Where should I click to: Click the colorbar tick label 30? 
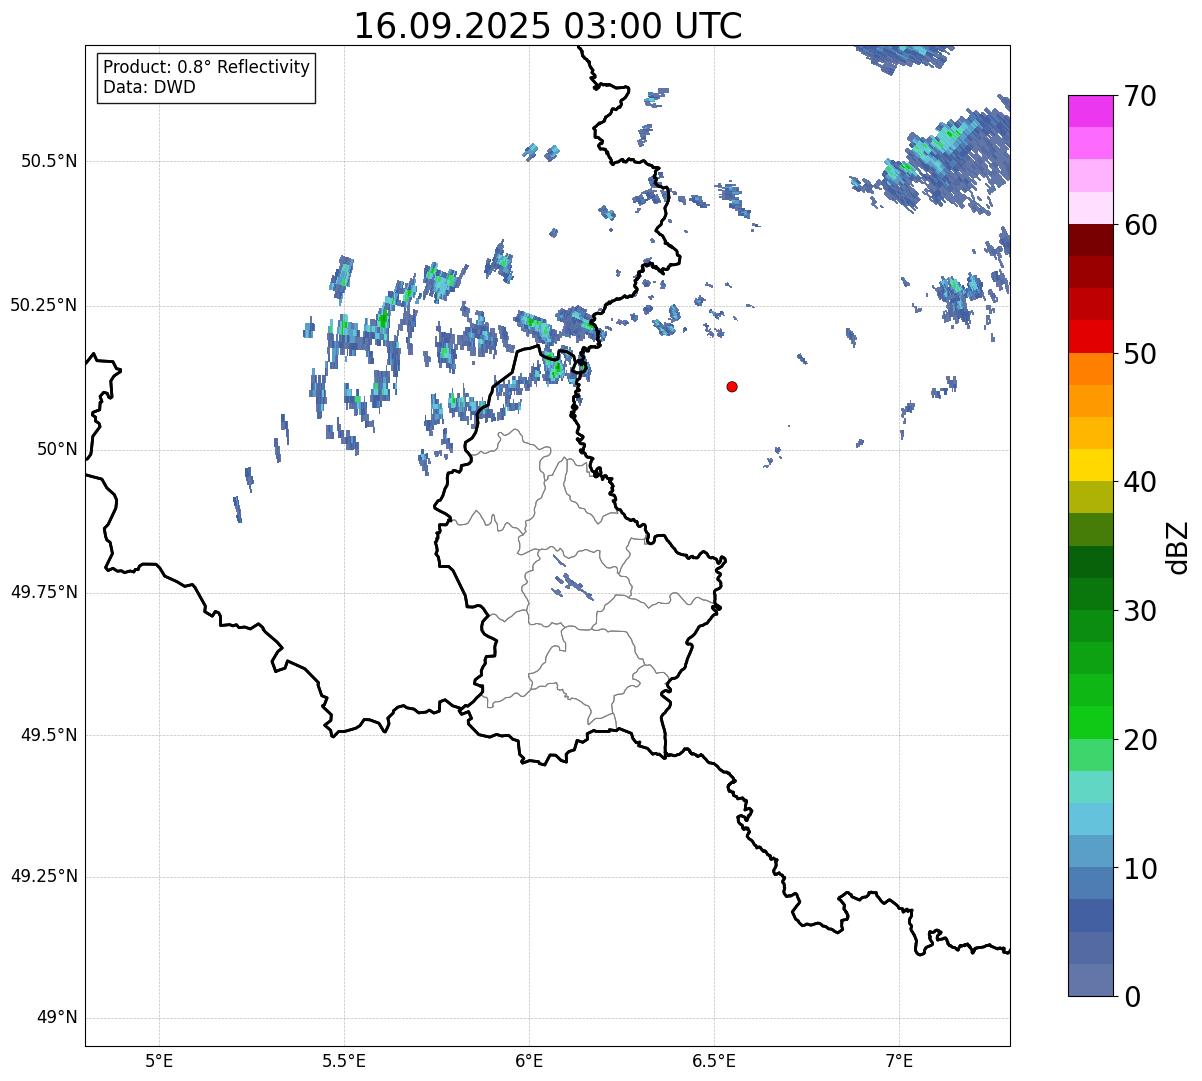point(1141,611)
